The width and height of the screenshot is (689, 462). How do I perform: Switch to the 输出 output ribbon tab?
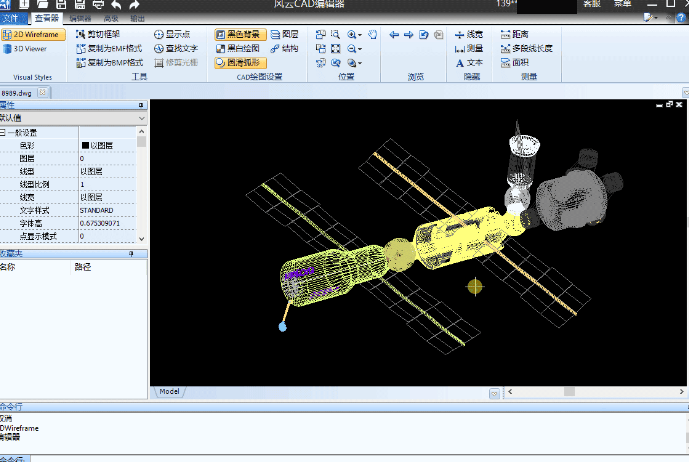(x=137, y=18)
